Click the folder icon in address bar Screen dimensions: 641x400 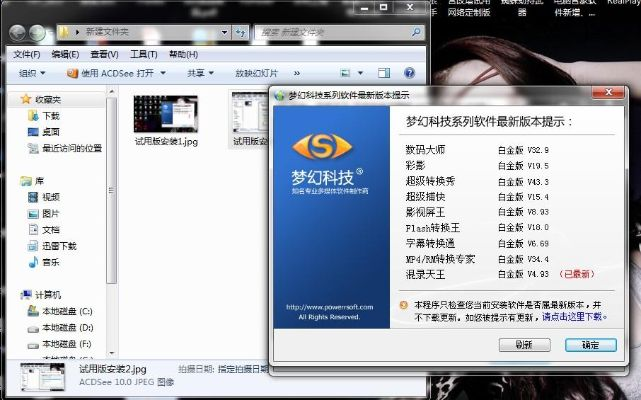click(64, 32)
